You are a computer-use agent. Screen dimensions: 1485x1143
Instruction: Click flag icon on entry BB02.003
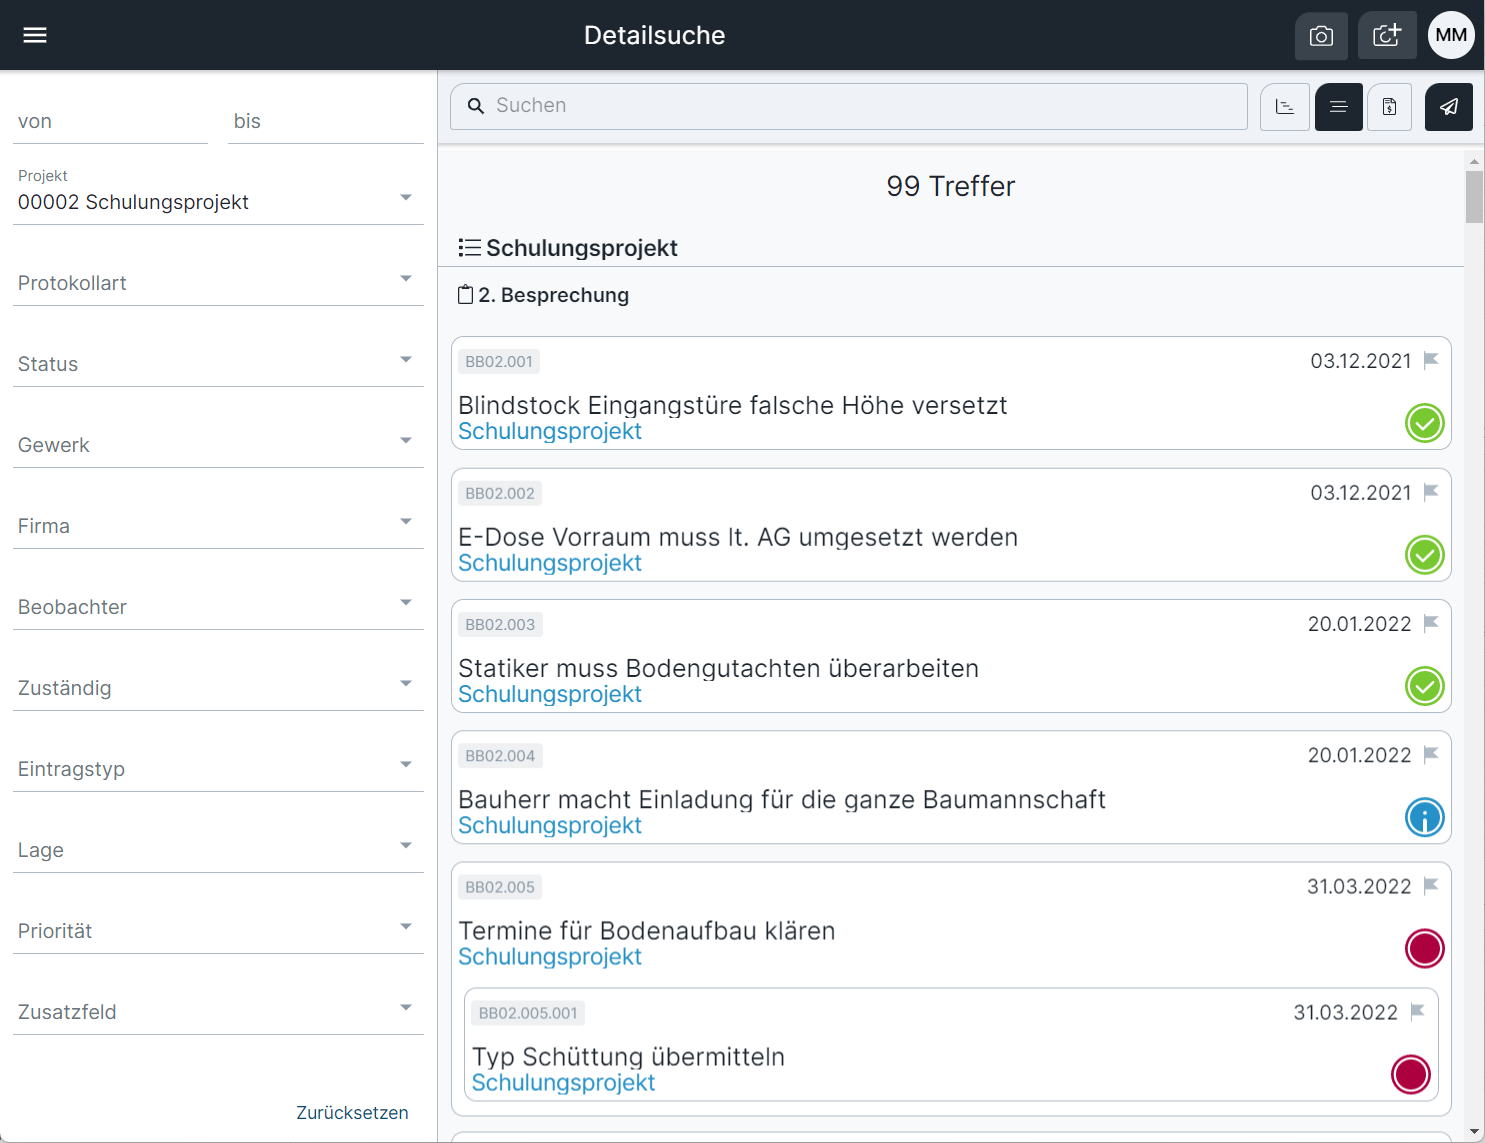click(1431, 623)
